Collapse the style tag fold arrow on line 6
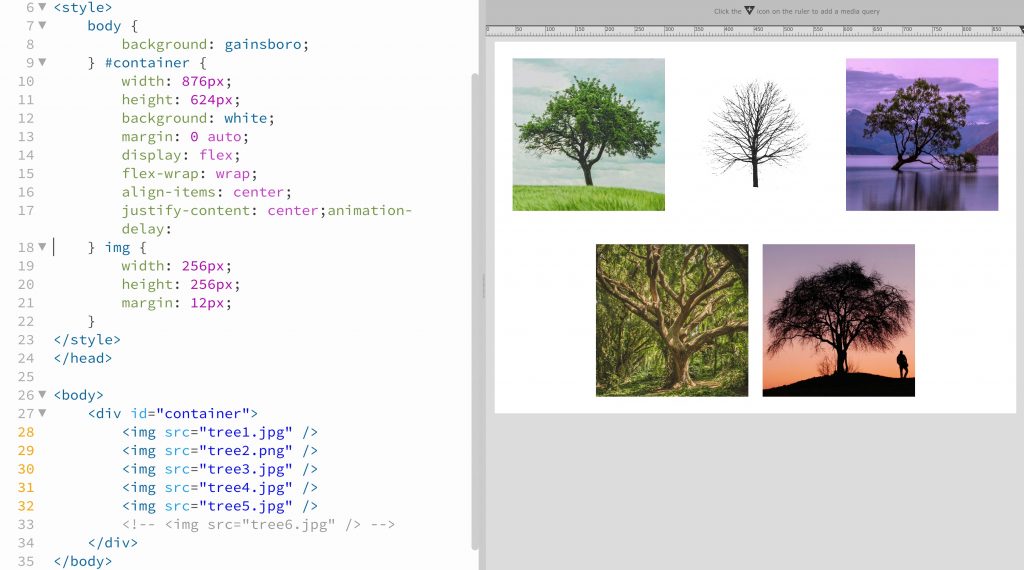The width and height of the screenshot is (1024, 570). [x=42, y=7]
